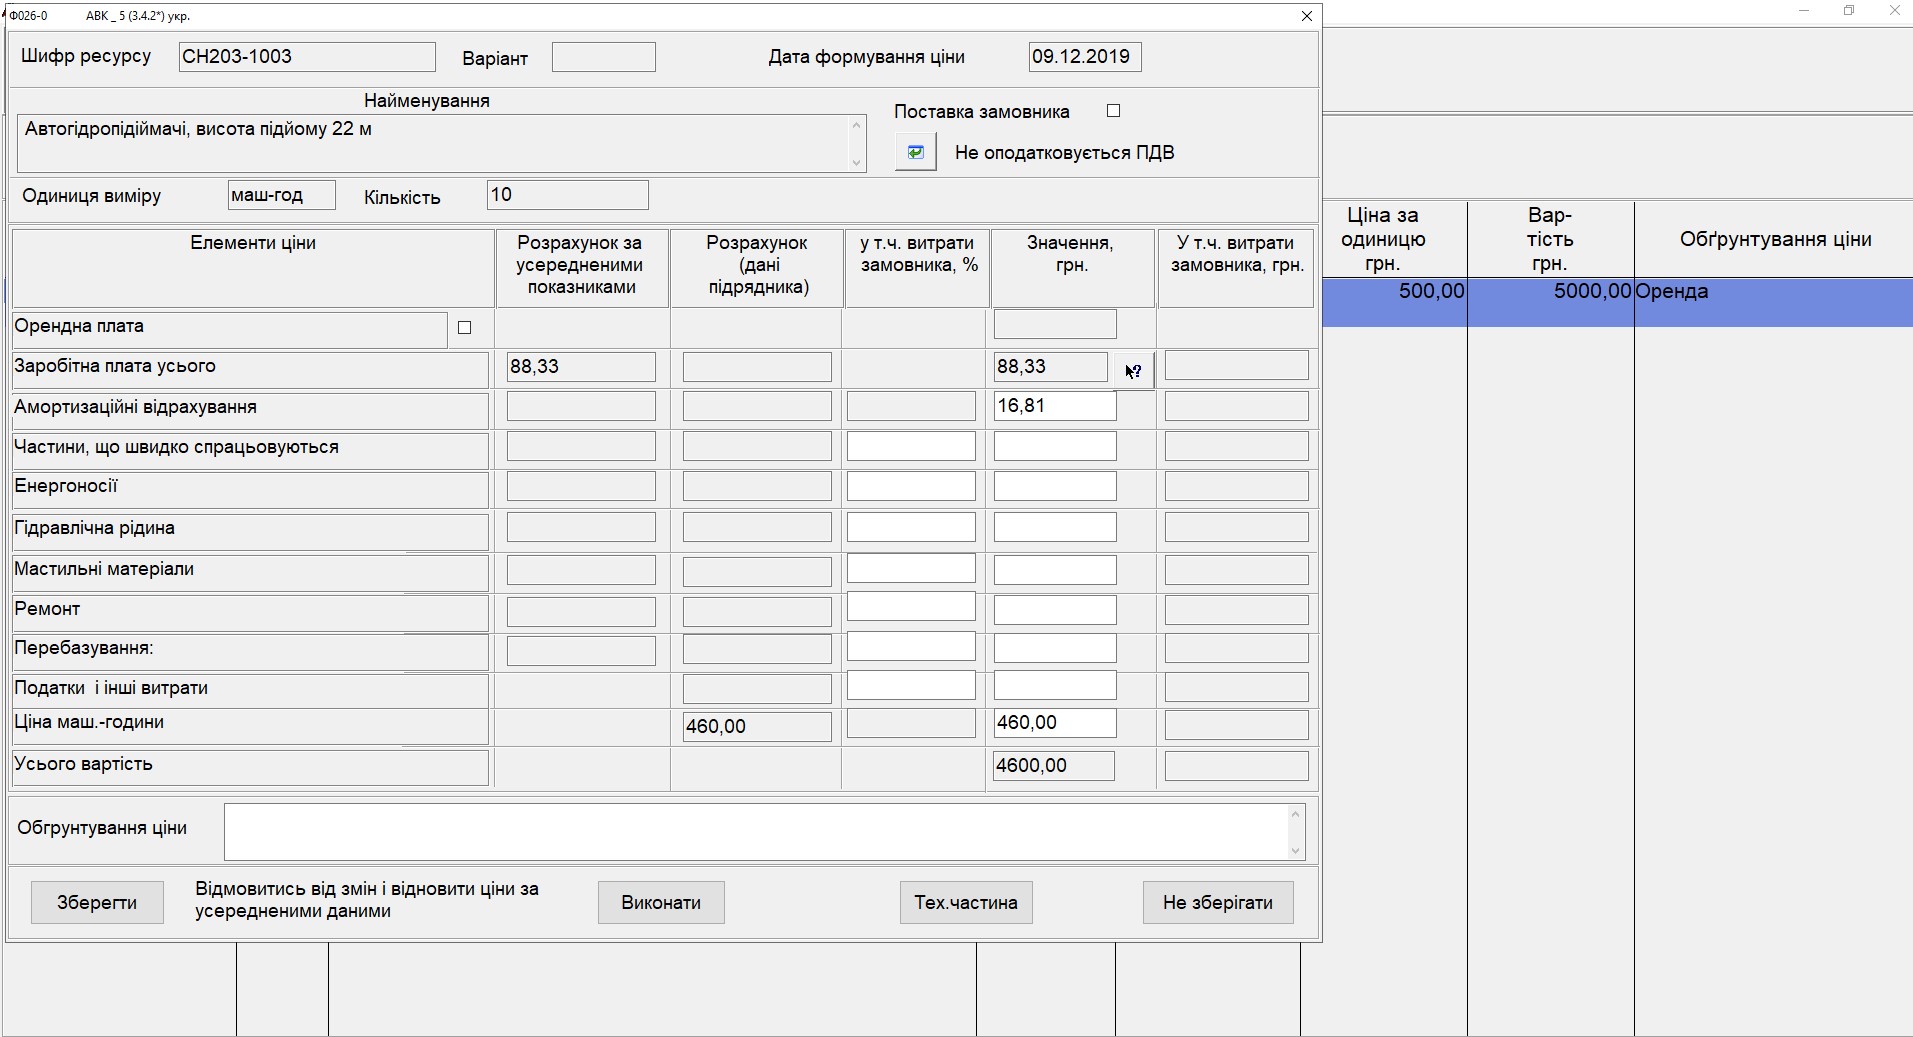Open the Тех.частина section
1913x1037 pixels.
966,902
